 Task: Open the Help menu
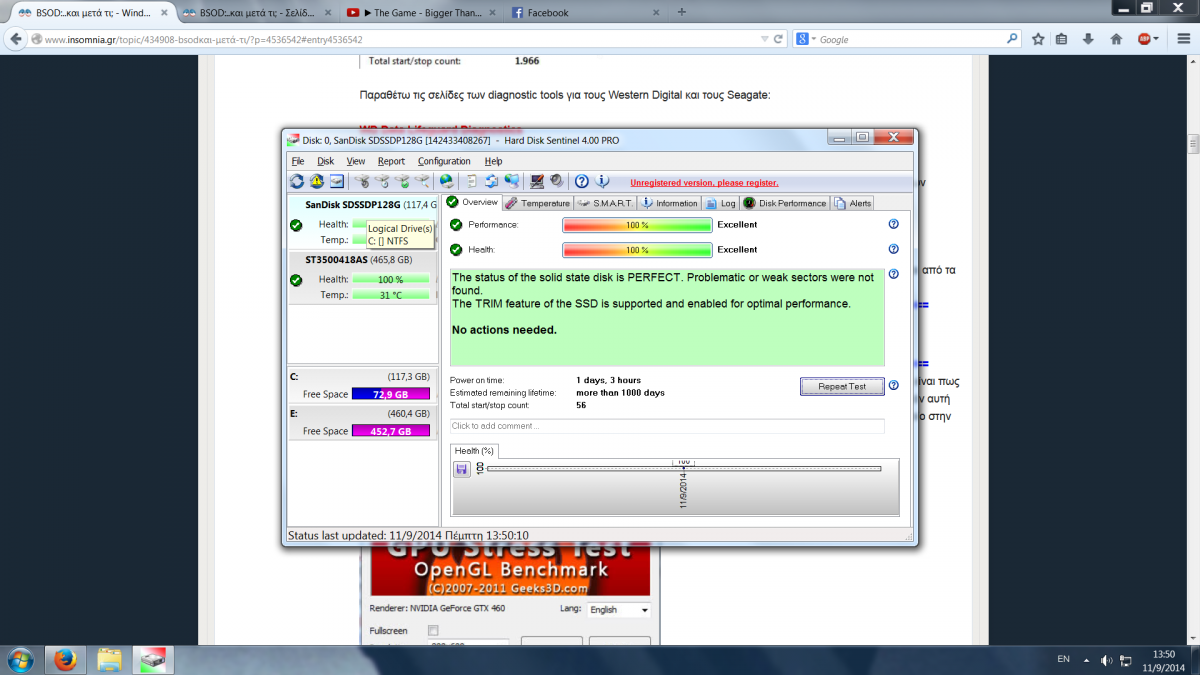(x=494, y=161)
